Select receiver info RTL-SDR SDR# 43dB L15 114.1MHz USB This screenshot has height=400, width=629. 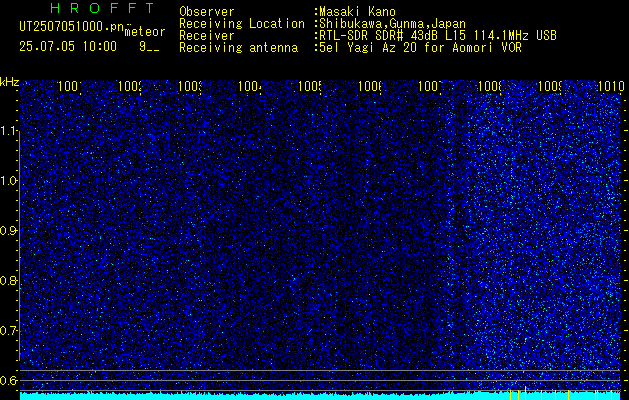pos(438,36)
